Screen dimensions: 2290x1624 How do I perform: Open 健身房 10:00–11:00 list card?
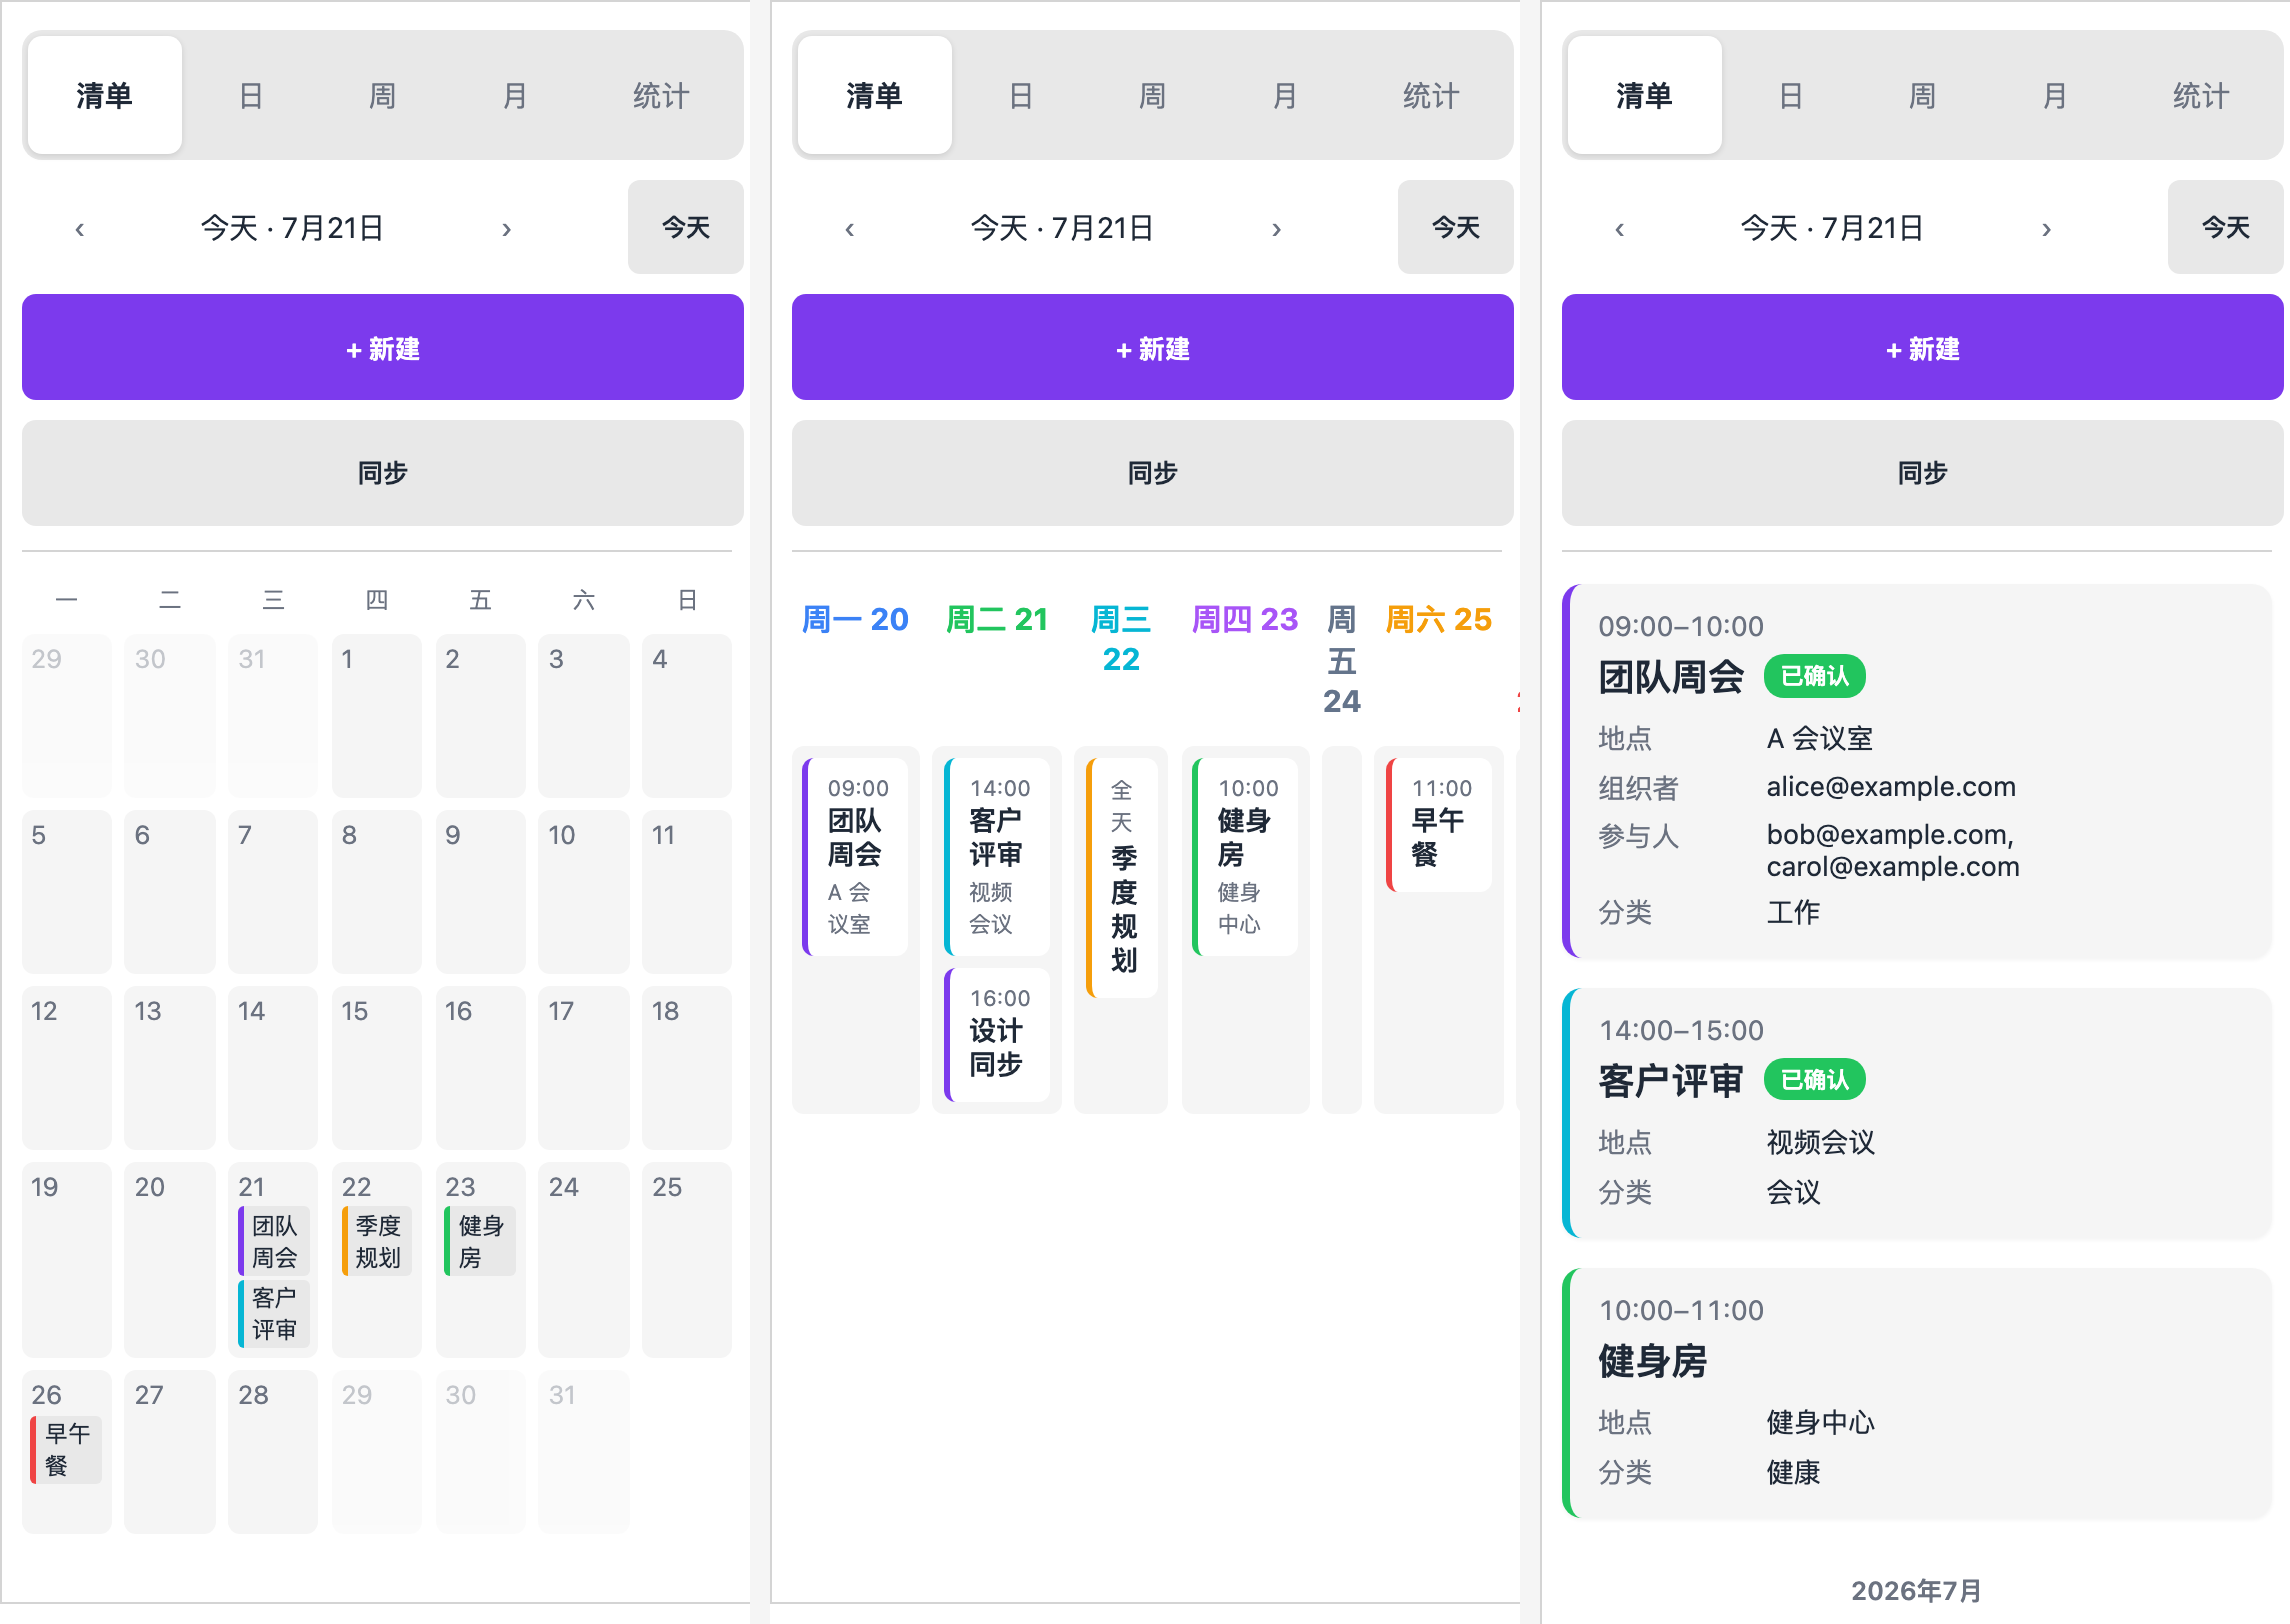[x=1917, y=1393]
